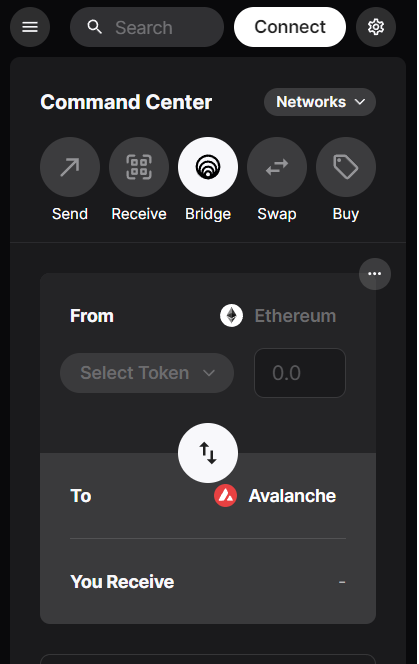Open the hamburger menu

tap(30, 27)
